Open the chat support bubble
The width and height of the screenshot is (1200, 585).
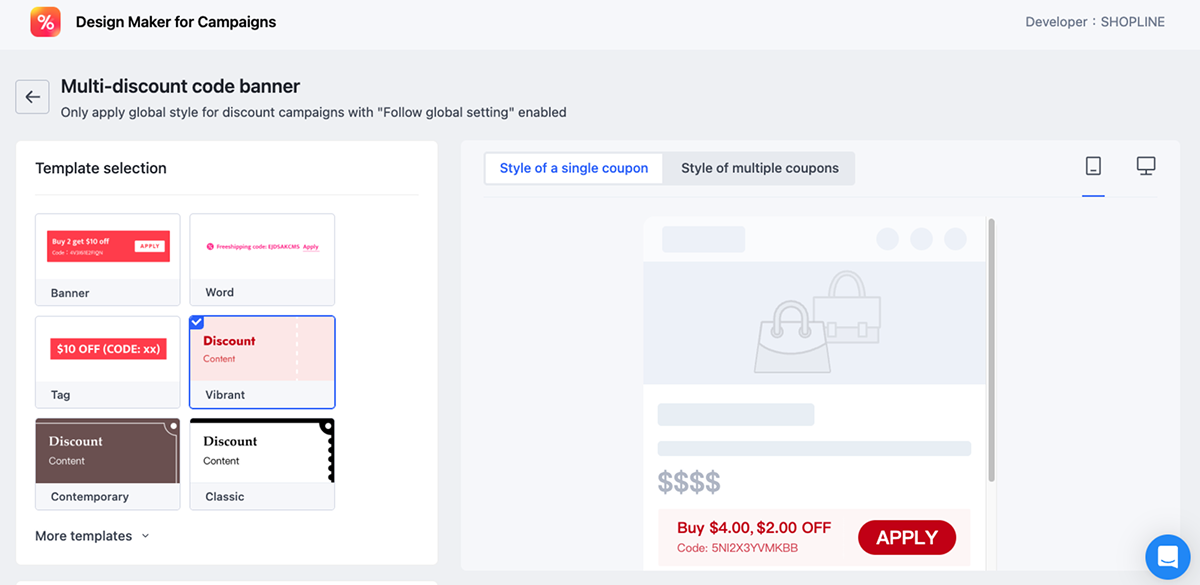point(1166,555)
